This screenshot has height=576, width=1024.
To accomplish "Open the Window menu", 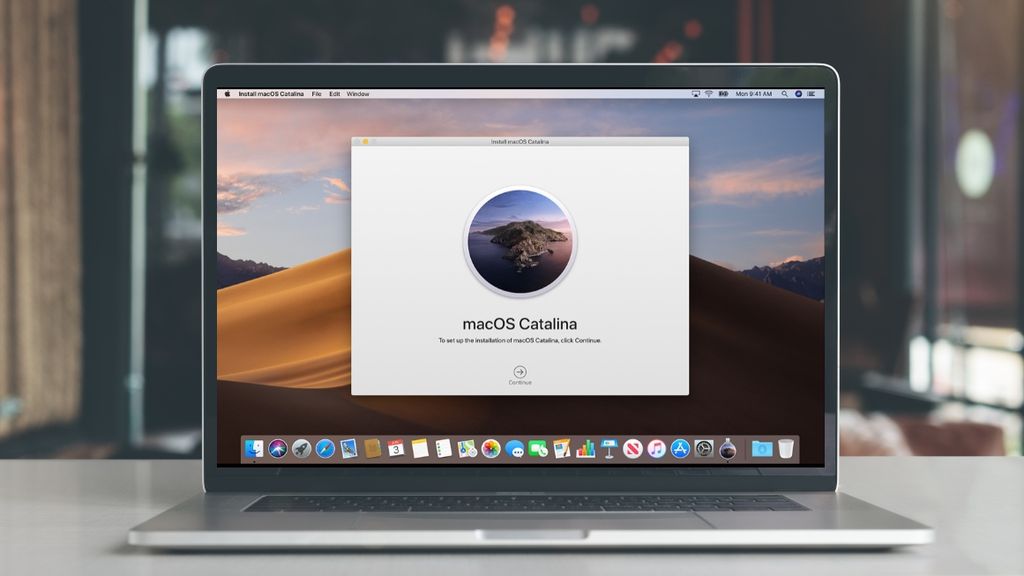I will (358, 93).
